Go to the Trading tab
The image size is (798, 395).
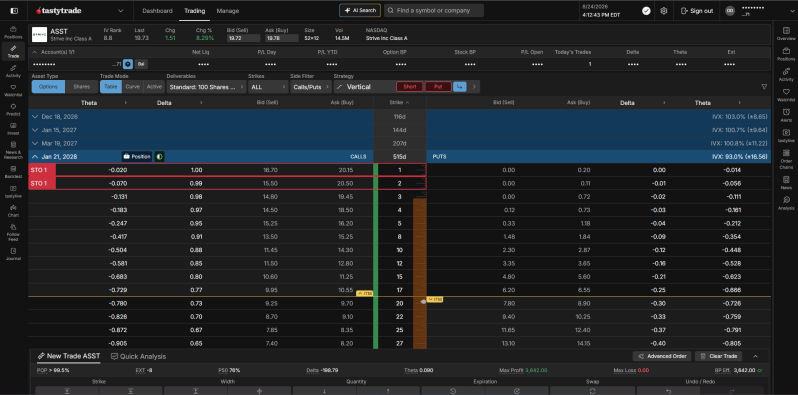(195, 11)
